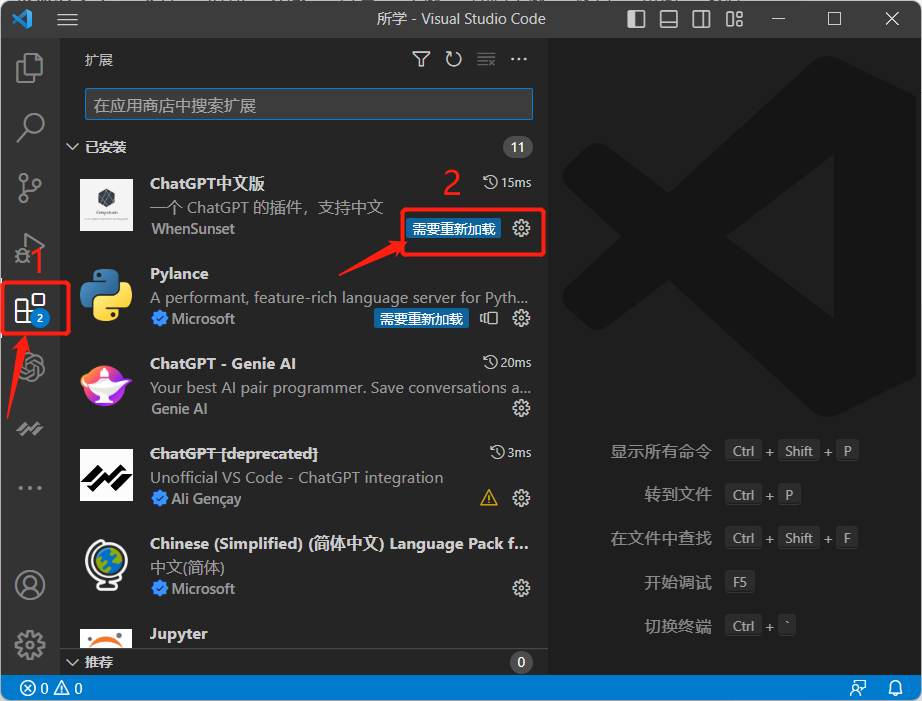Image resolution: width=922 pixels, height=701 pixels.
Task: Open the ChatGPT [deprecated] extension title
Action: 234,453
